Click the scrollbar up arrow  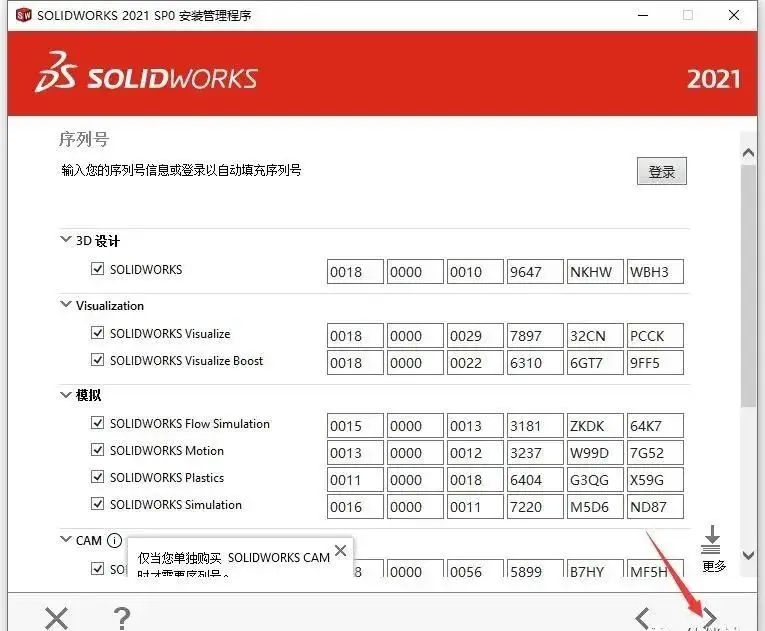(748, 153)
